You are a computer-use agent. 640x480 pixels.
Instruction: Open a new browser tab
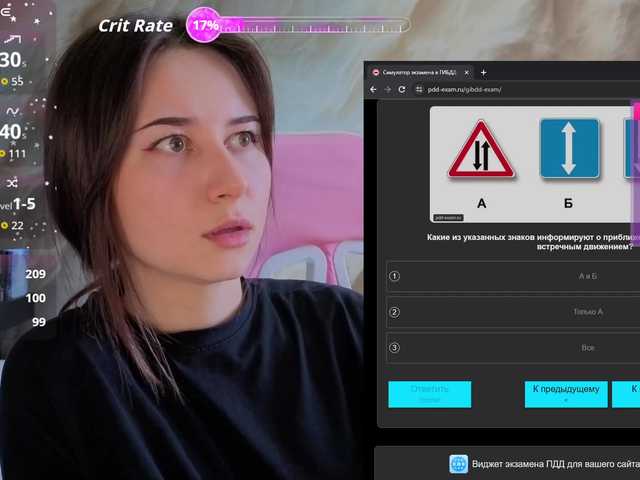point(483,73)
